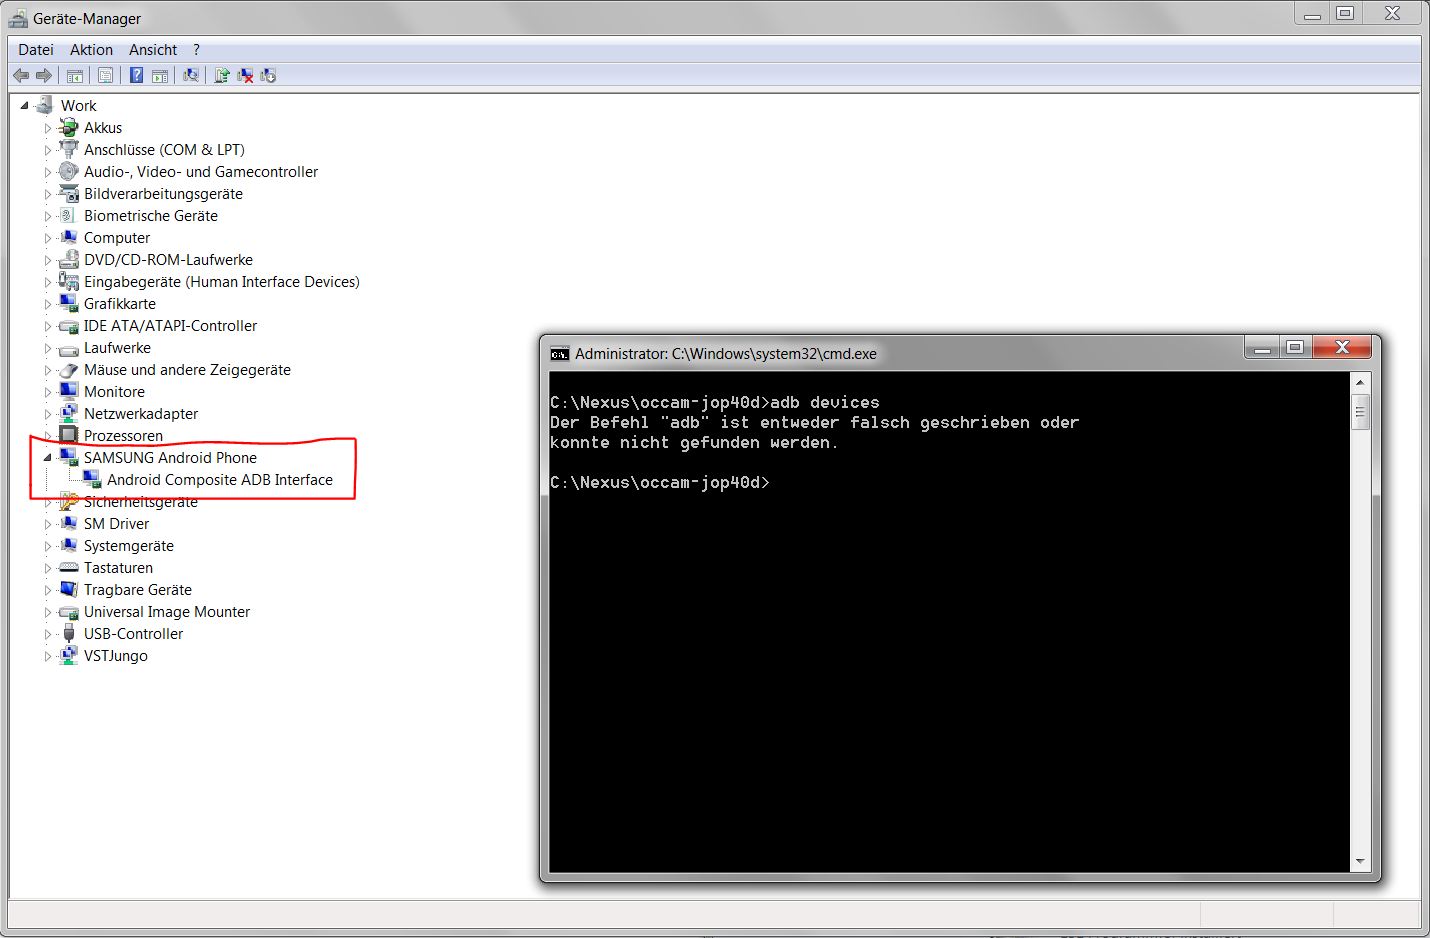Click the IDE ATA/ATAPI-Controller icon
Screen dimensions: 1430x938
point(68,325)
